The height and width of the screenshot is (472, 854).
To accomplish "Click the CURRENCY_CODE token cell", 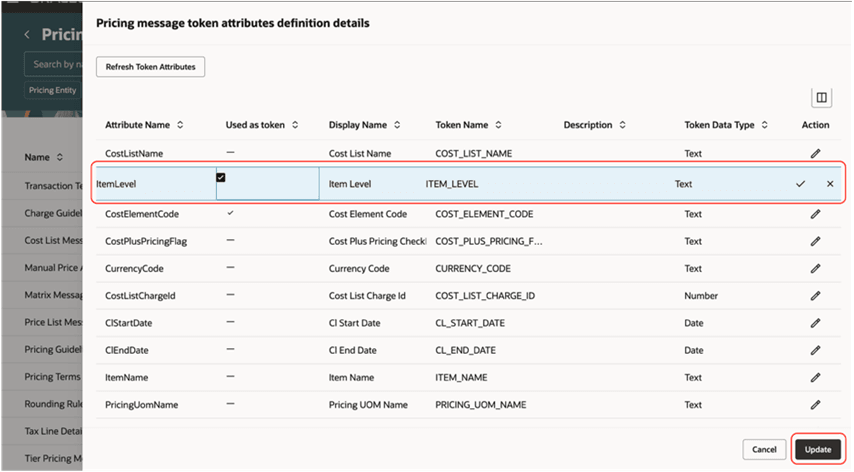I will 473,268.
